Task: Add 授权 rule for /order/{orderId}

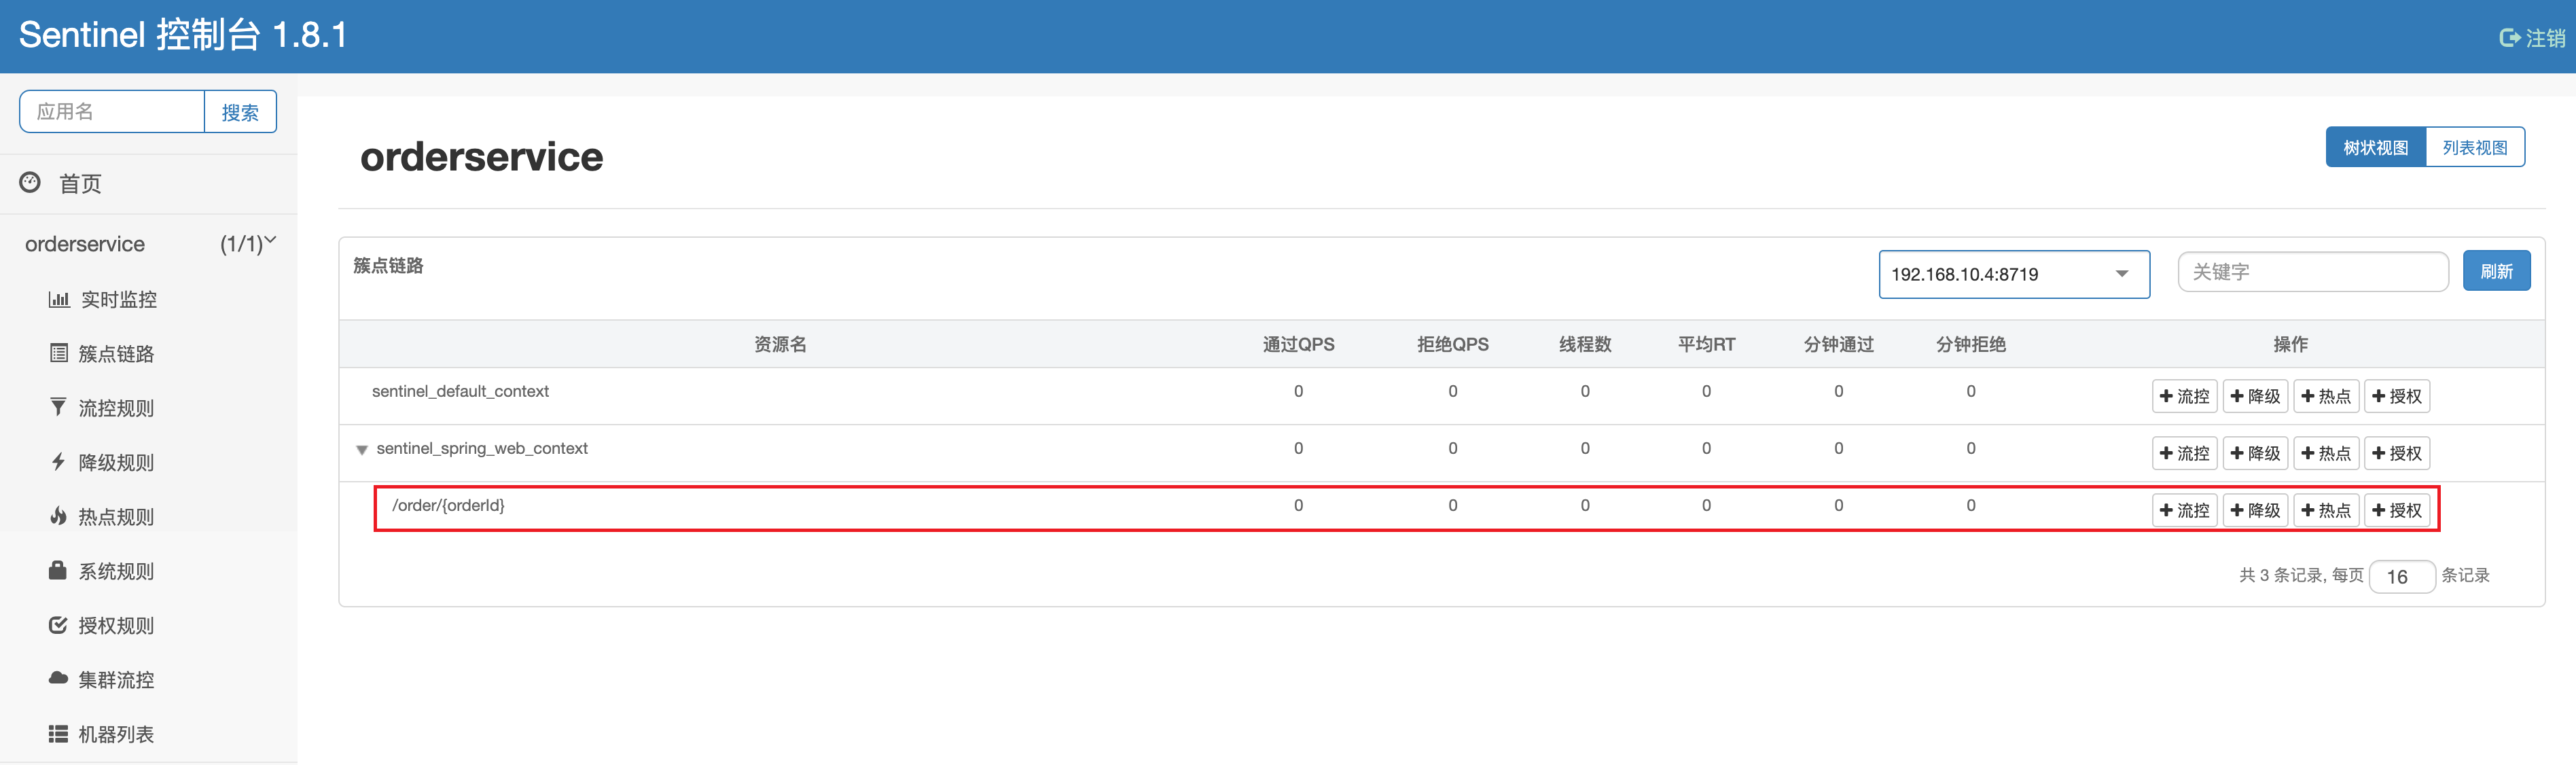Action: click(2397, 510)
